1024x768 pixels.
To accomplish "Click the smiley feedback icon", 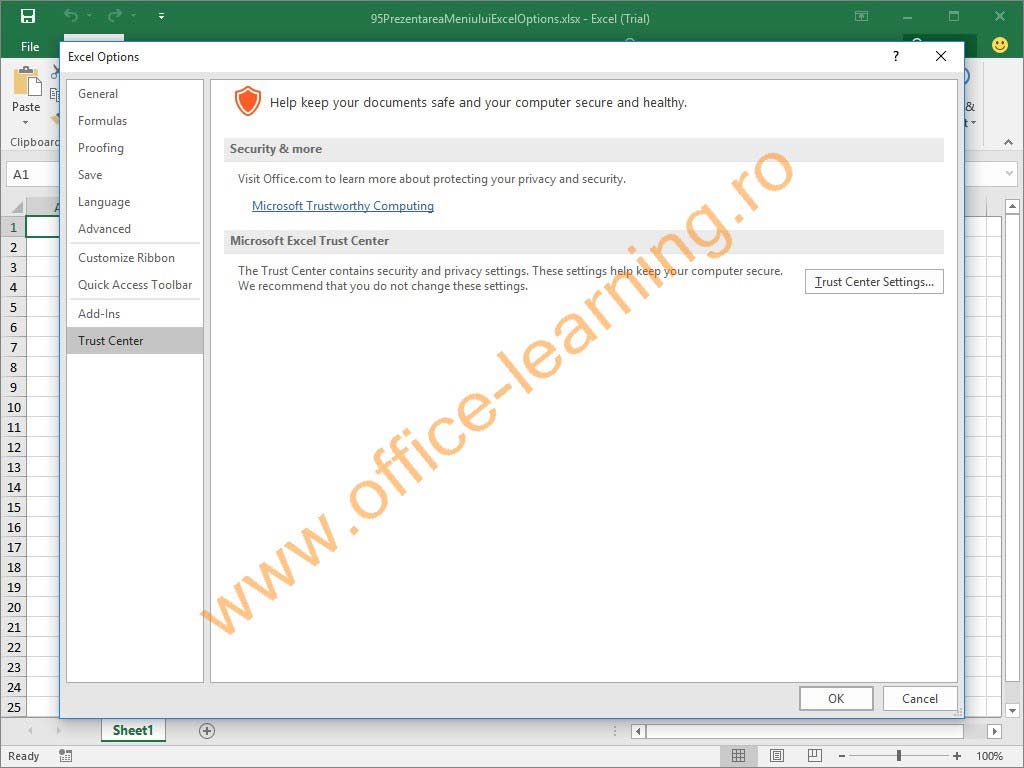I will (999, 45).
